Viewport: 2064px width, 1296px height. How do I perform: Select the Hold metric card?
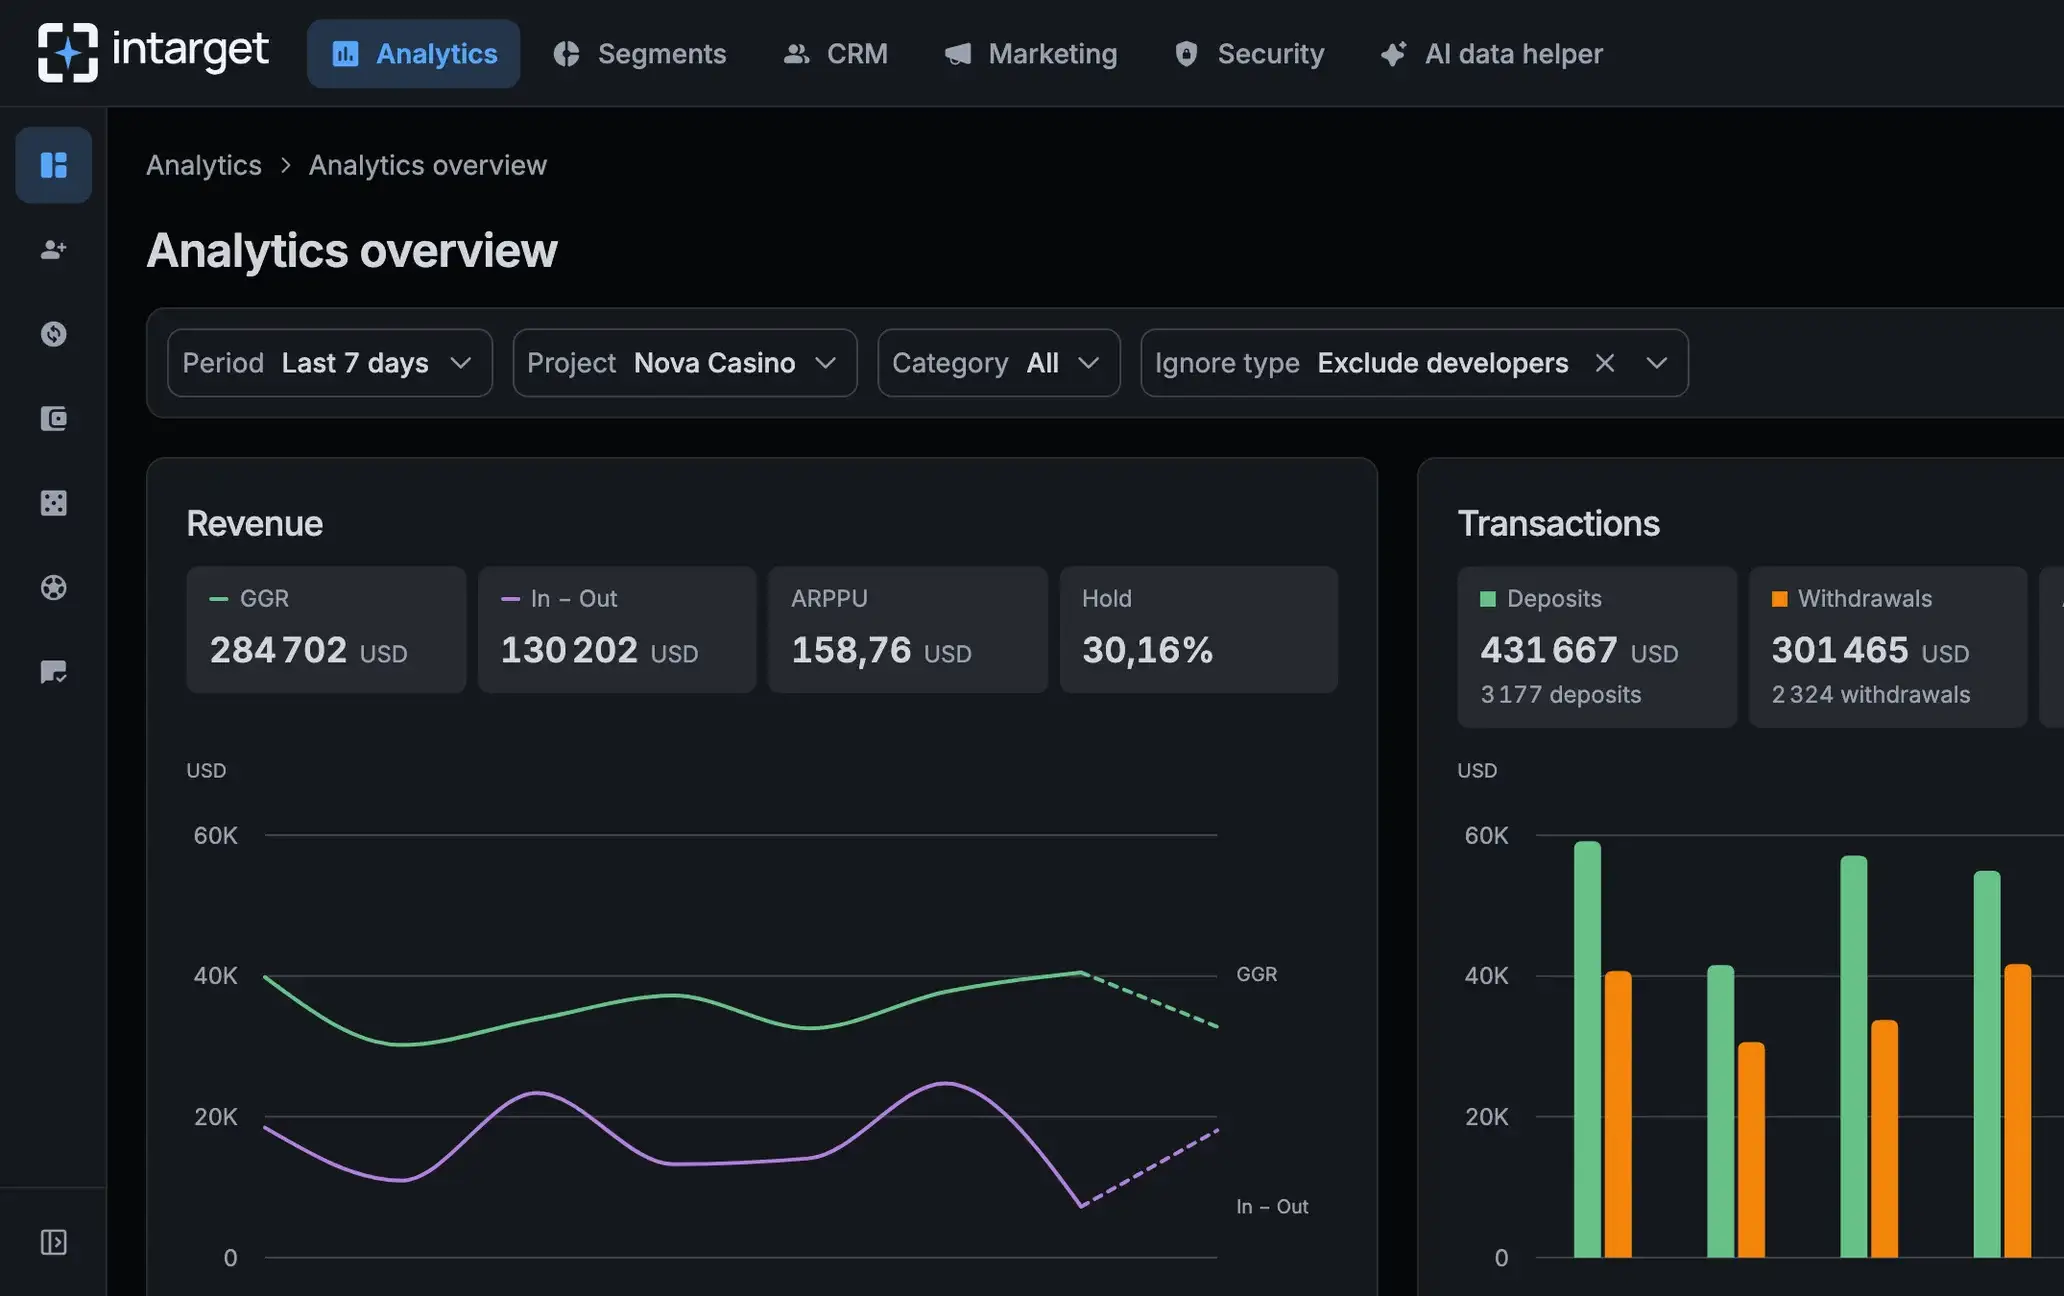click(1199, 629)
